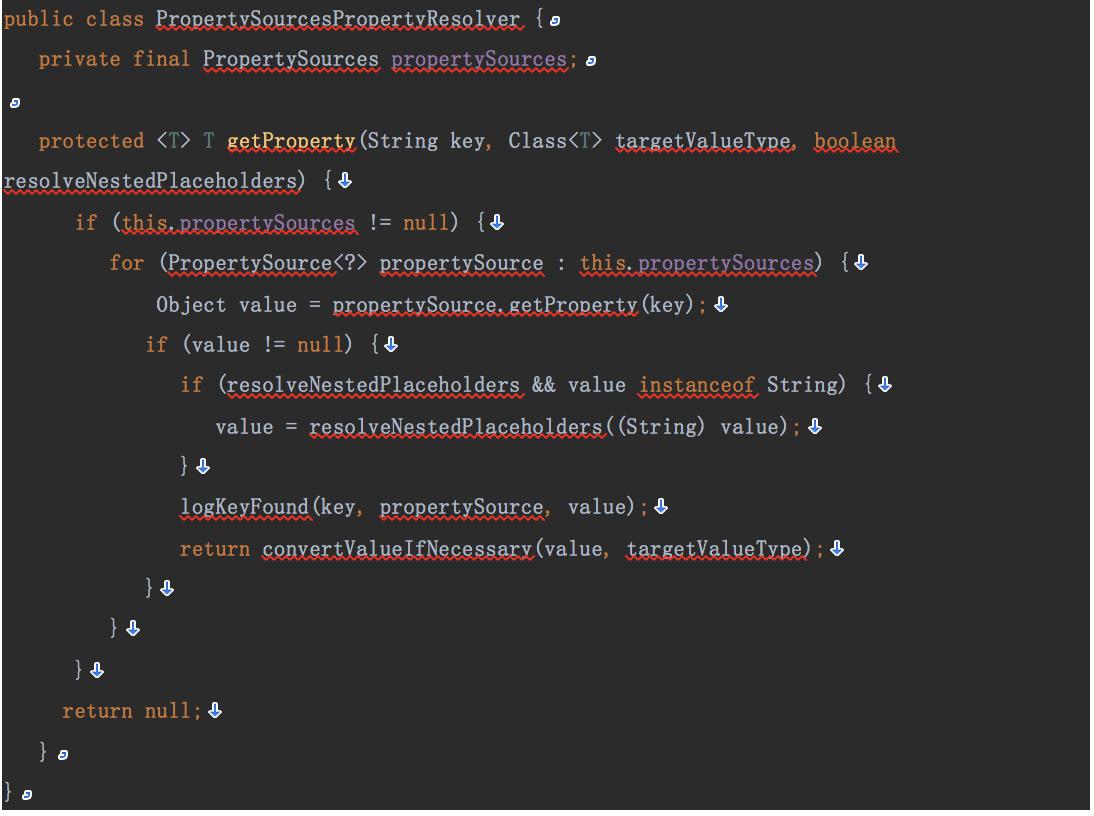Click the resolveNestedPlaceholders parameter on the wrapped signature line
The height and width of the screenshot is (816, 1094).
[x=151, y=181]
